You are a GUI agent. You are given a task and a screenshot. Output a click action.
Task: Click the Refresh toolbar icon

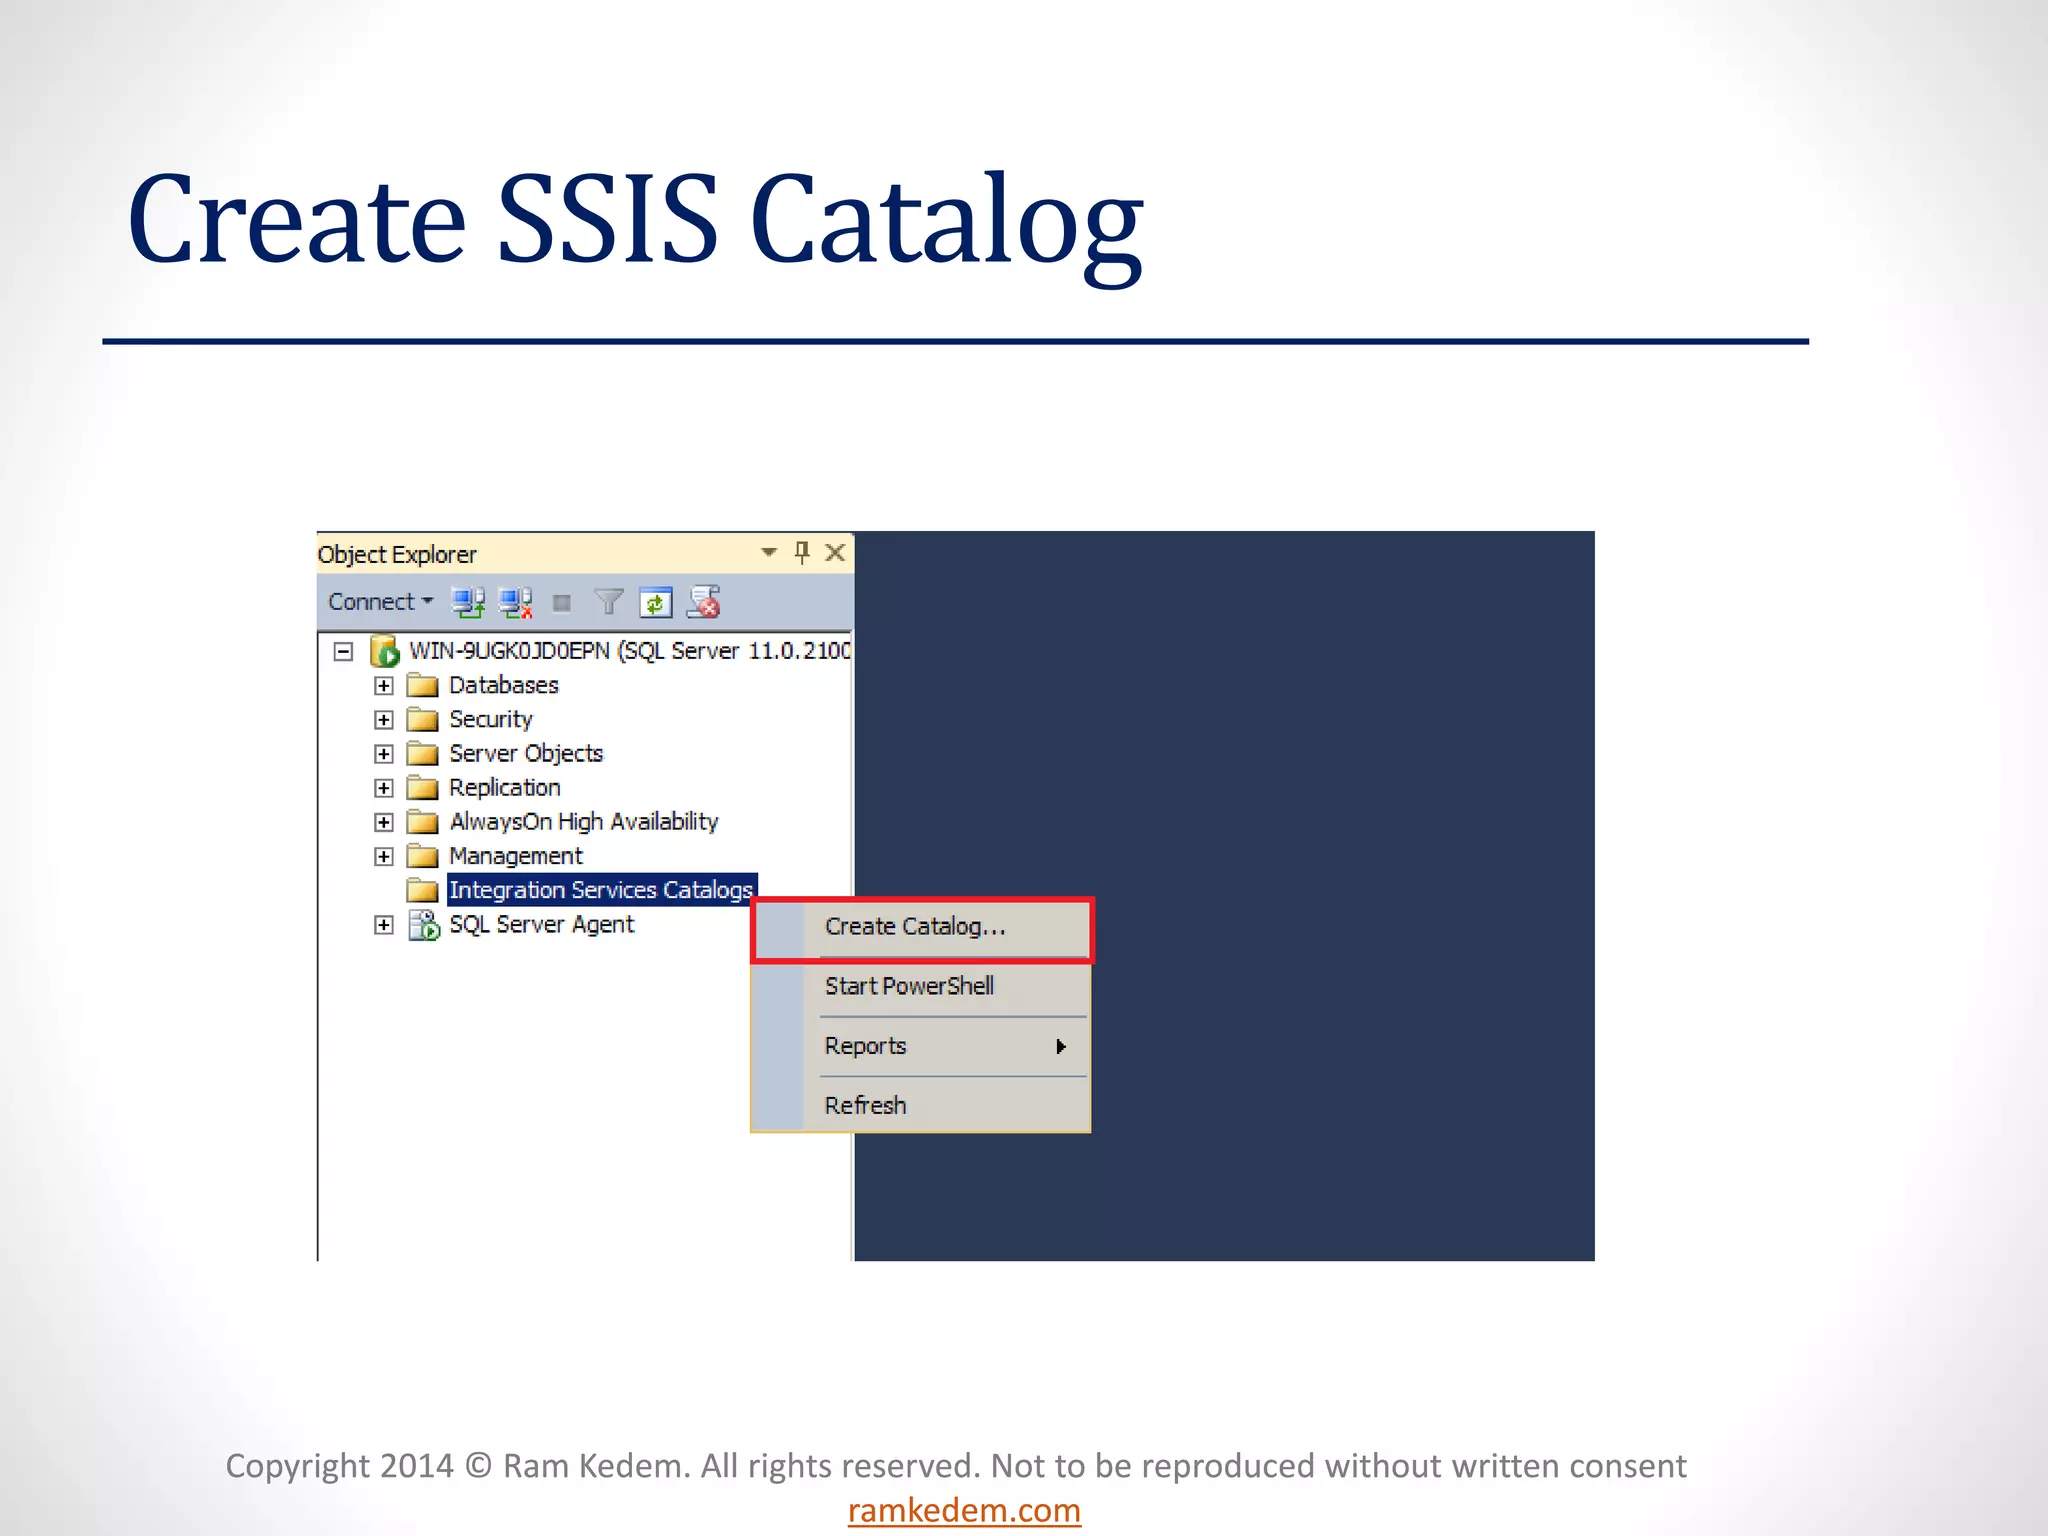click(655, 602)
